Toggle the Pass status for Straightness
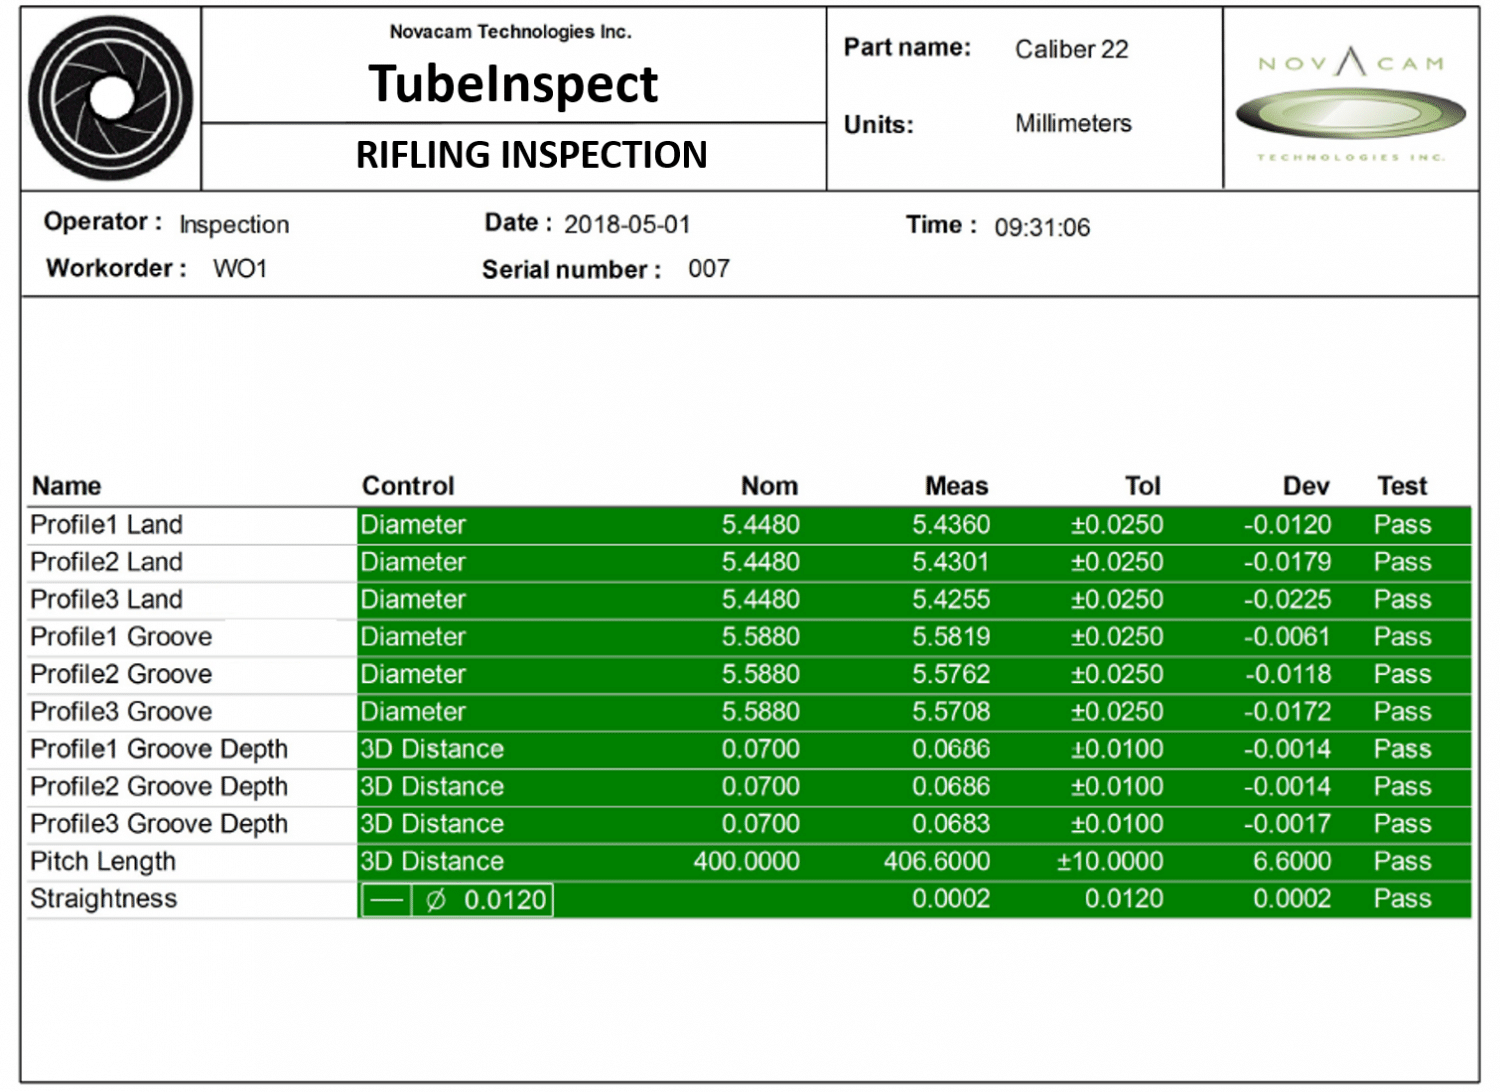1500x1092 pixels. (x=1404, y=898)
